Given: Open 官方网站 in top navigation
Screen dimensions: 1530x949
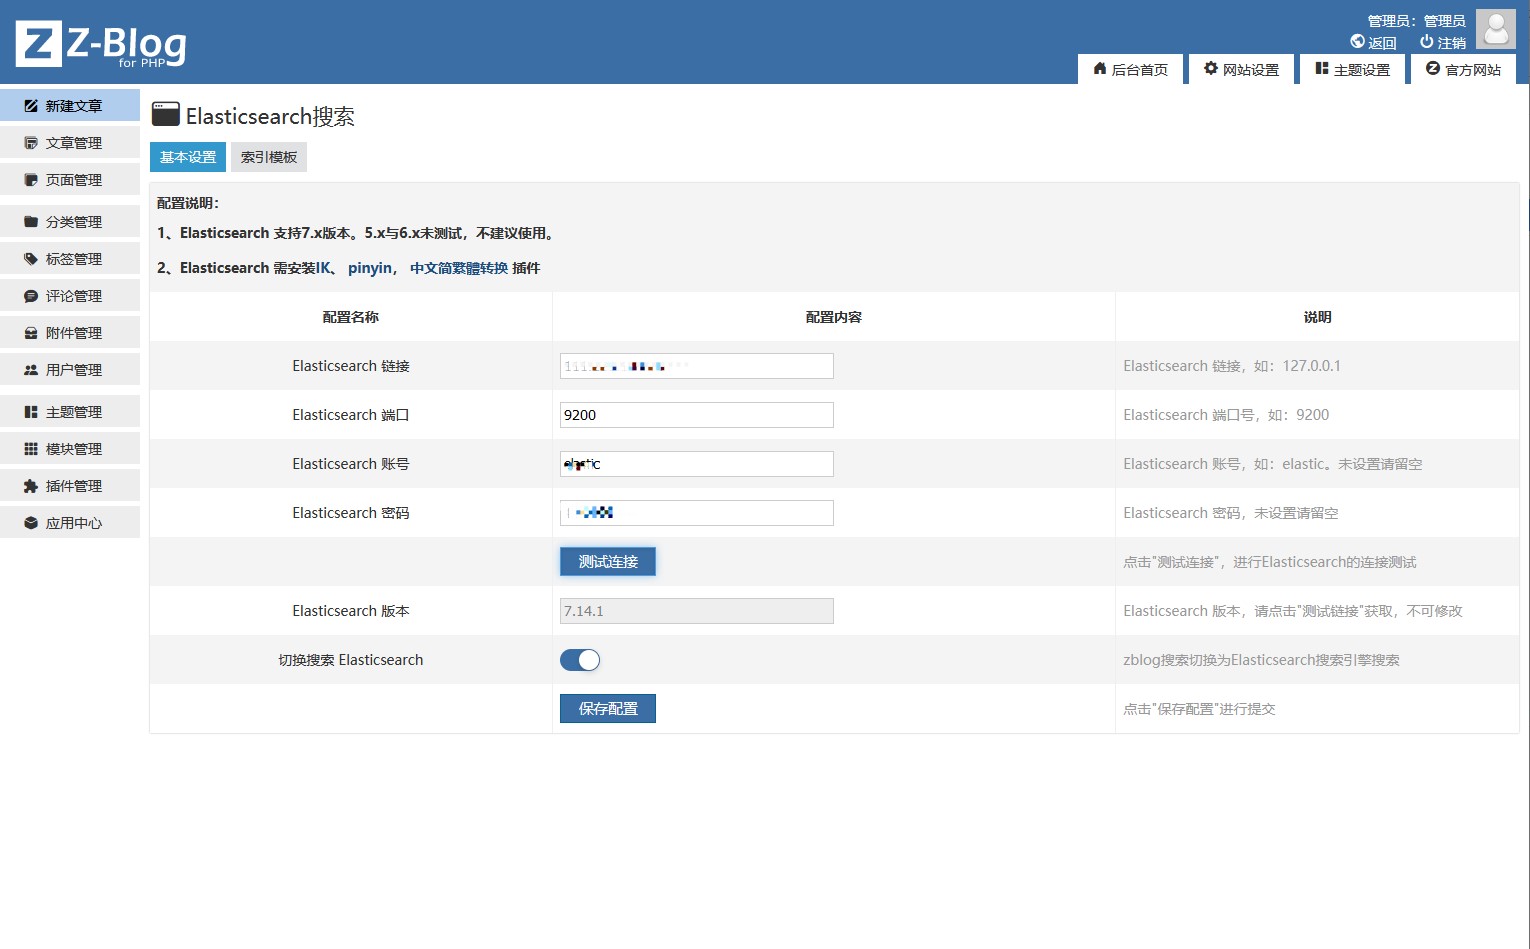Looking at the screenshot, I should pos(1463,69).
